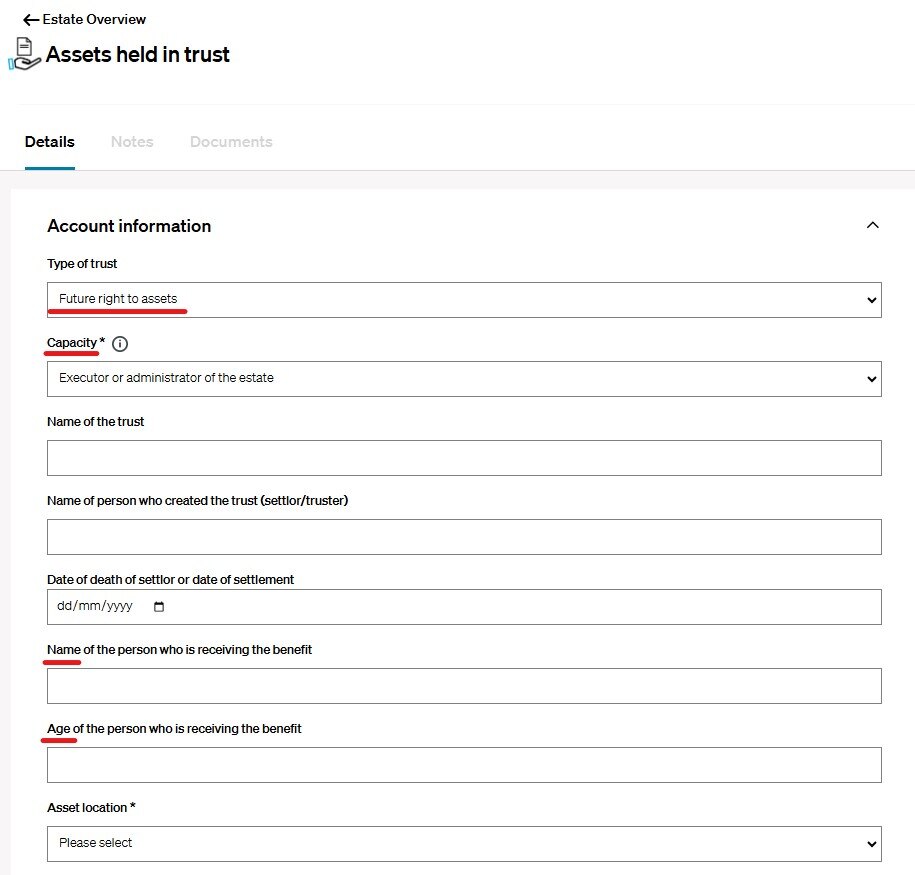This screenshot has width=915, height=875.
Task: Open the Capacity dropdown
Action: [464, 379]
